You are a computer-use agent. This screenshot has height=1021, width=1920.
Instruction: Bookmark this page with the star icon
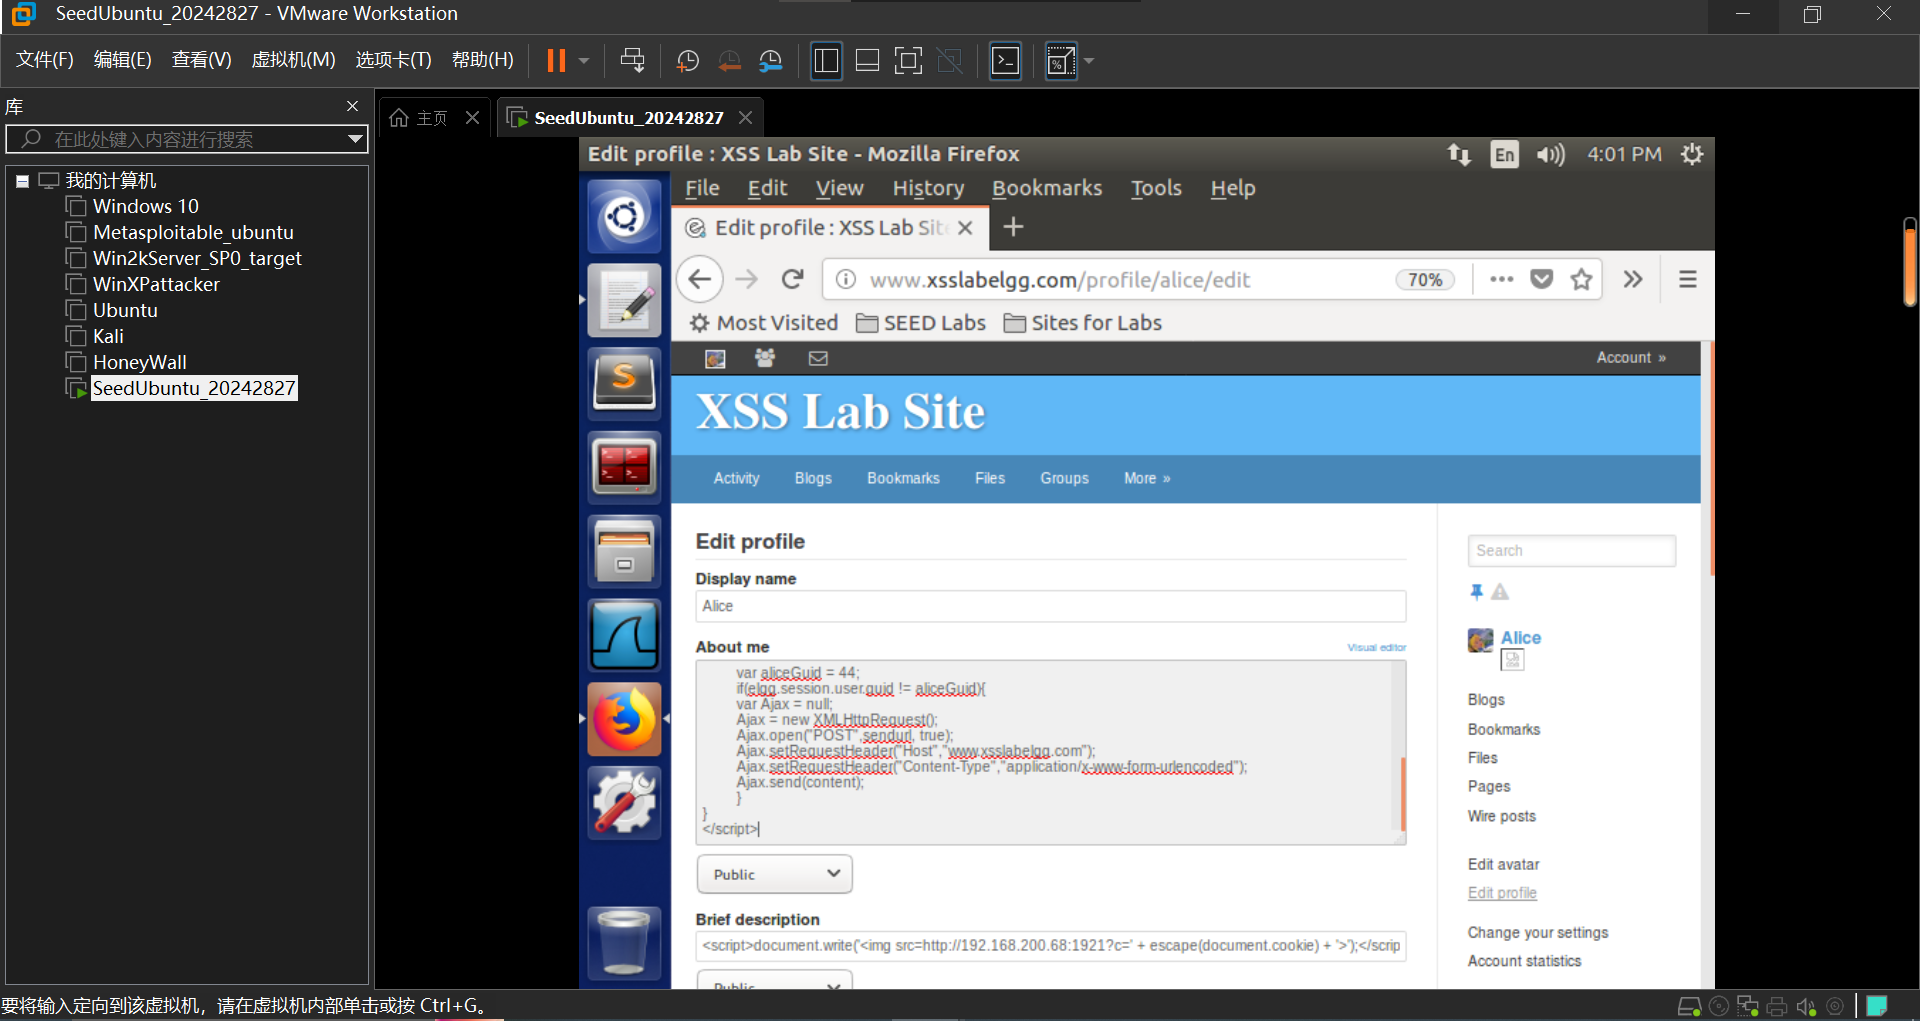[1581, 279]
